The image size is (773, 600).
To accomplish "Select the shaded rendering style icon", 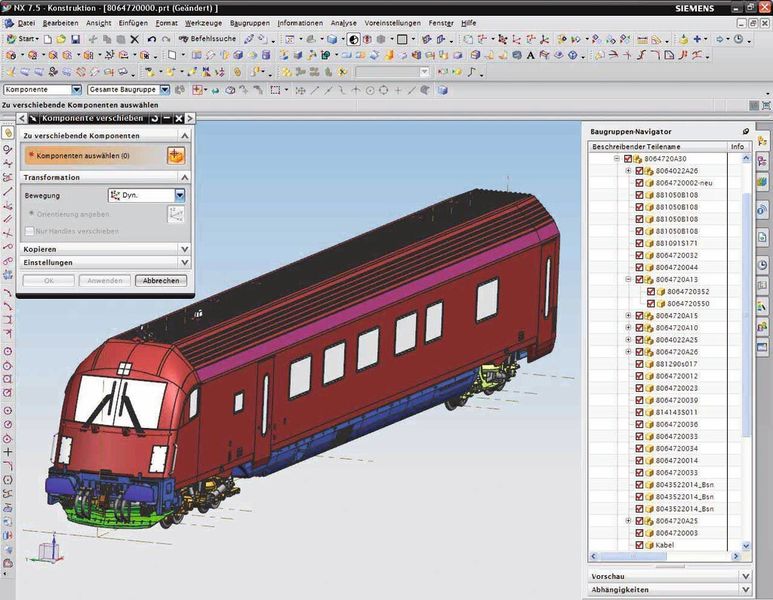I will (x=353, y=39).
